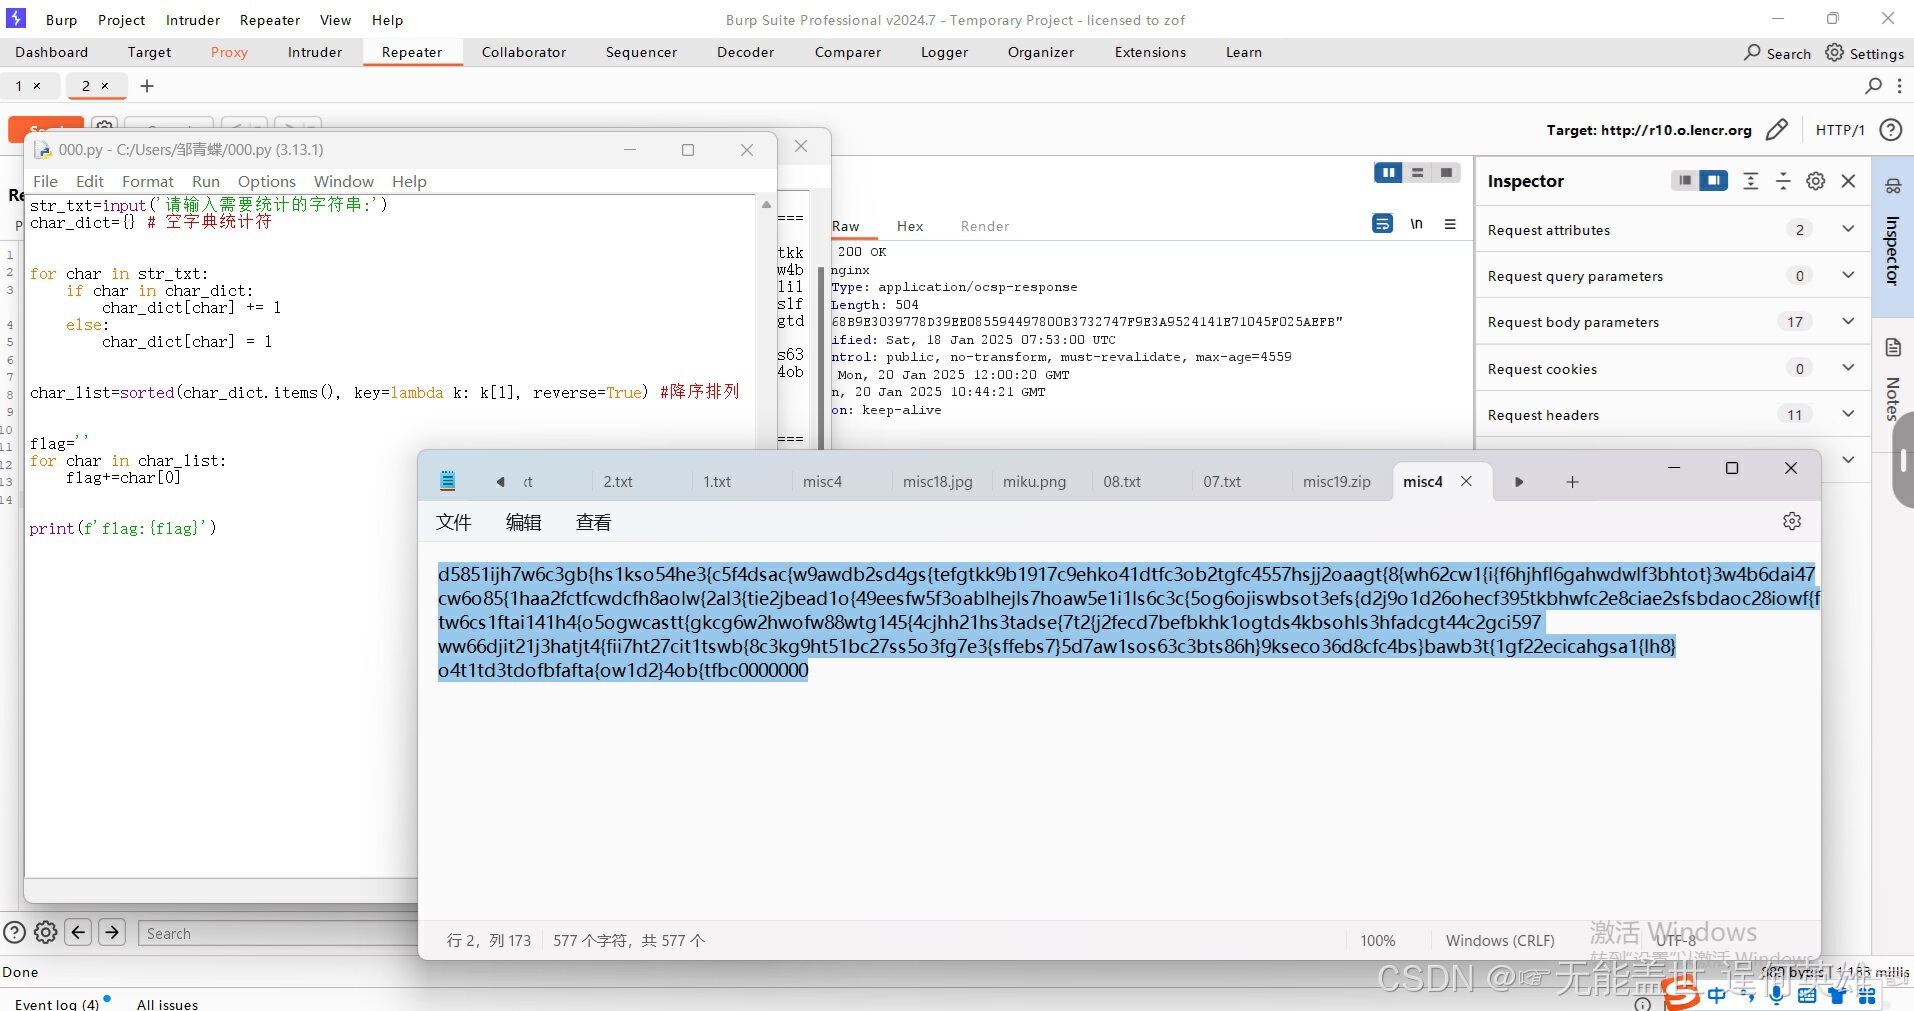Select top-bottom request/response layout

(x=1417, y=173)
